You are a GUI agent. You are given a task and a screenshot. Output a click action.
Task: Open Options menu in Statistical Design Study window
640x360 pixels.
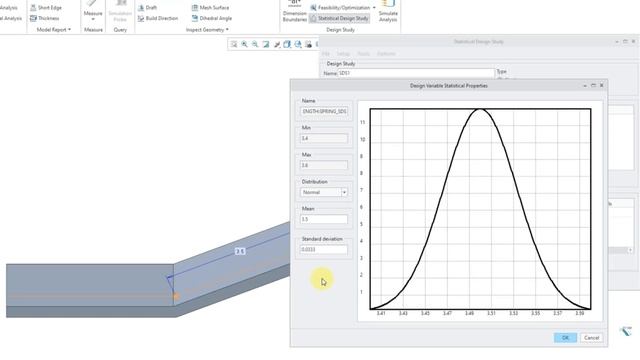click(386, 53)
